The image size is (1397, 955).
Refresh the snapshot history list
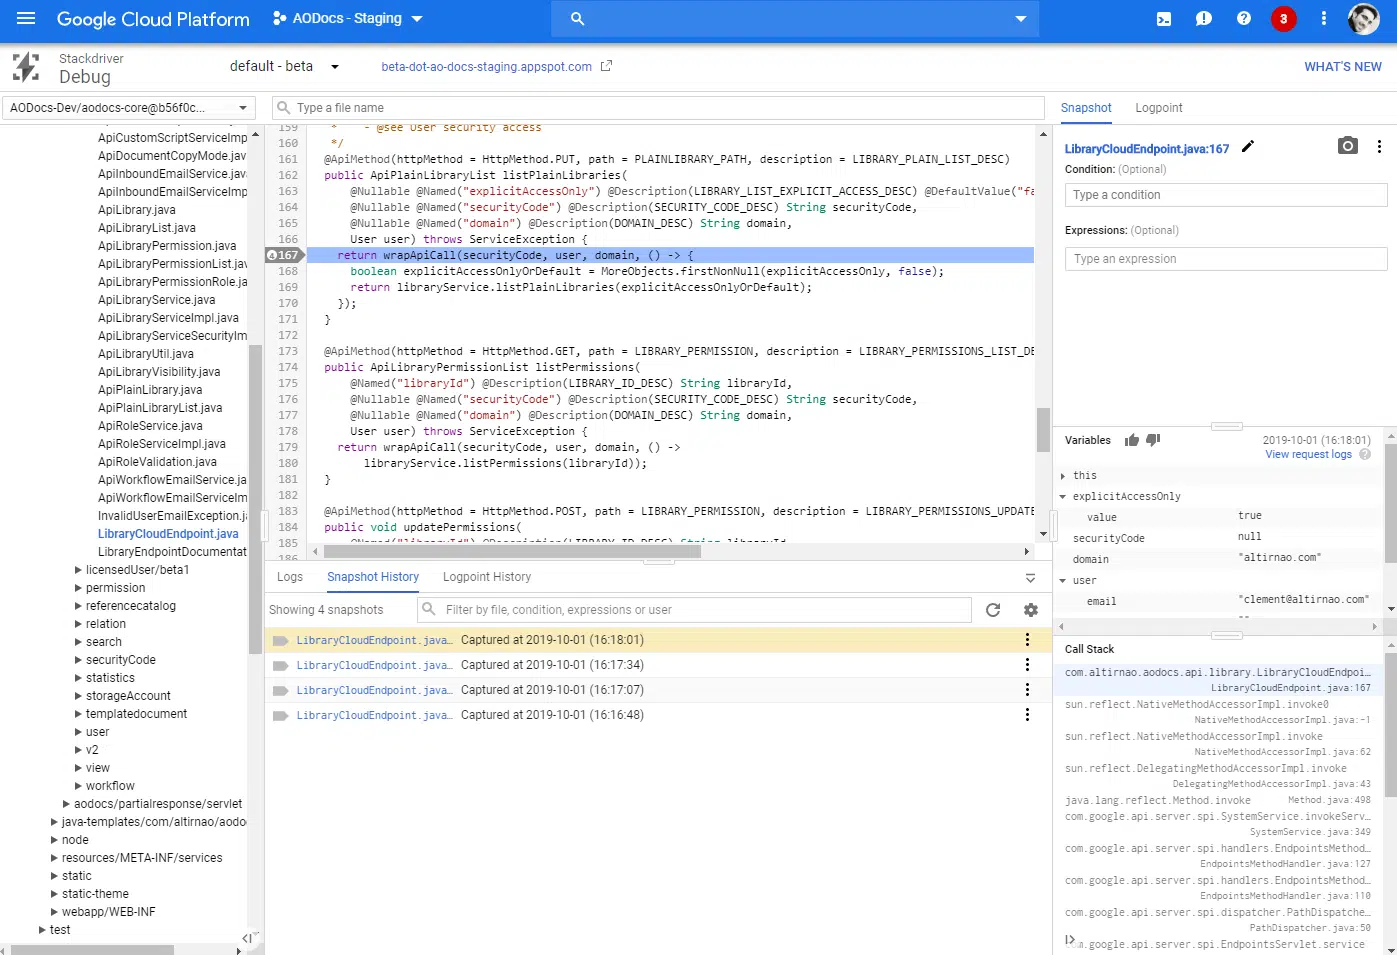click(993, 610)
